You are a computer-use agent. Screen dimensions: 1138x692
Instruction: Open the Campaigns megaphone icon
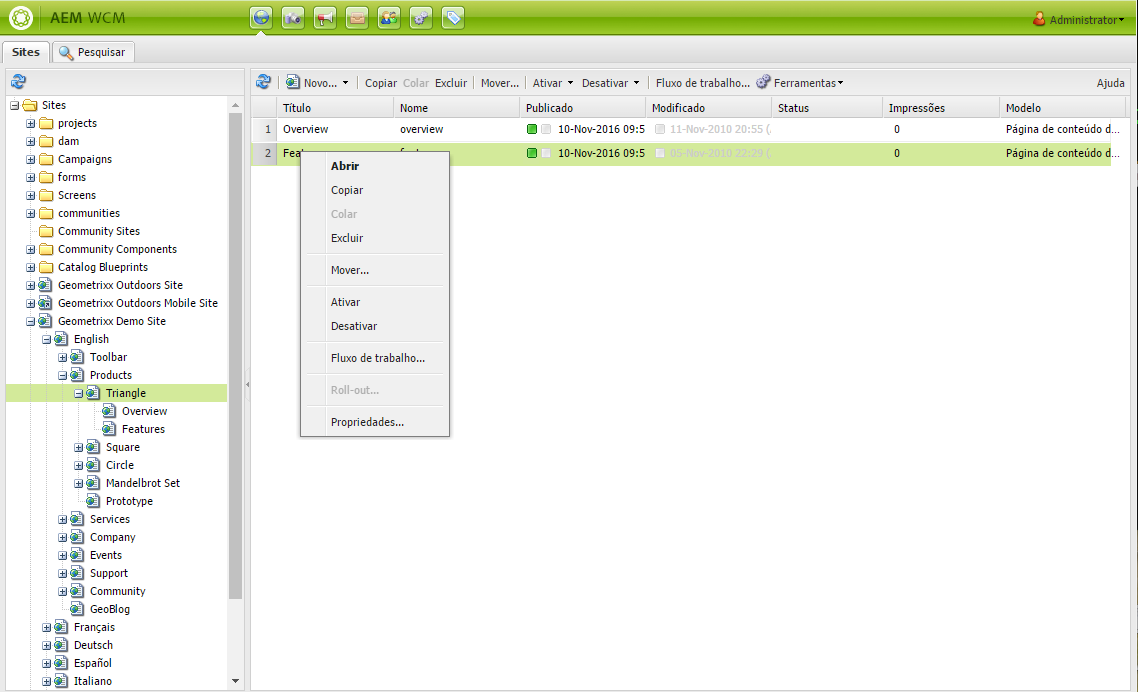[325, 18]
